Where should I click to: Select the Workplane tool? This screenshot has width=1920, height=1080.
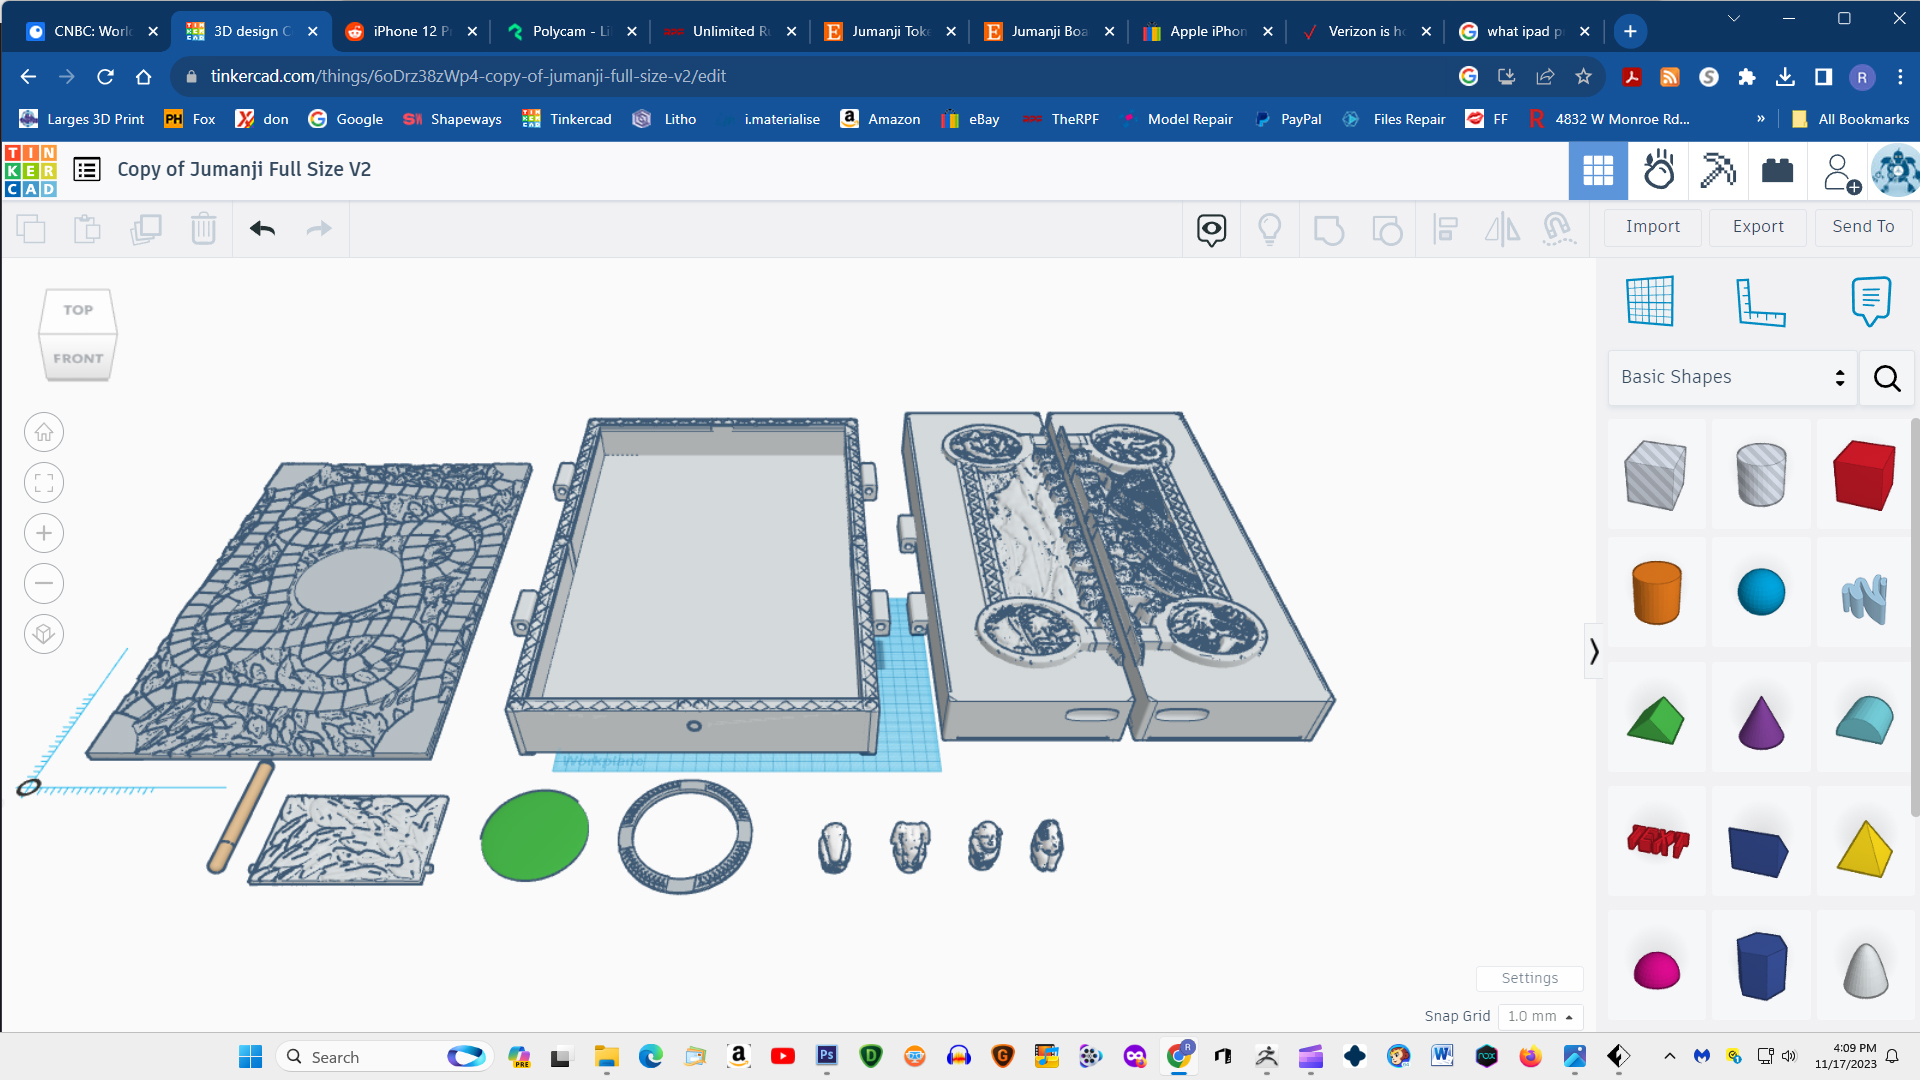[1650, 301]
